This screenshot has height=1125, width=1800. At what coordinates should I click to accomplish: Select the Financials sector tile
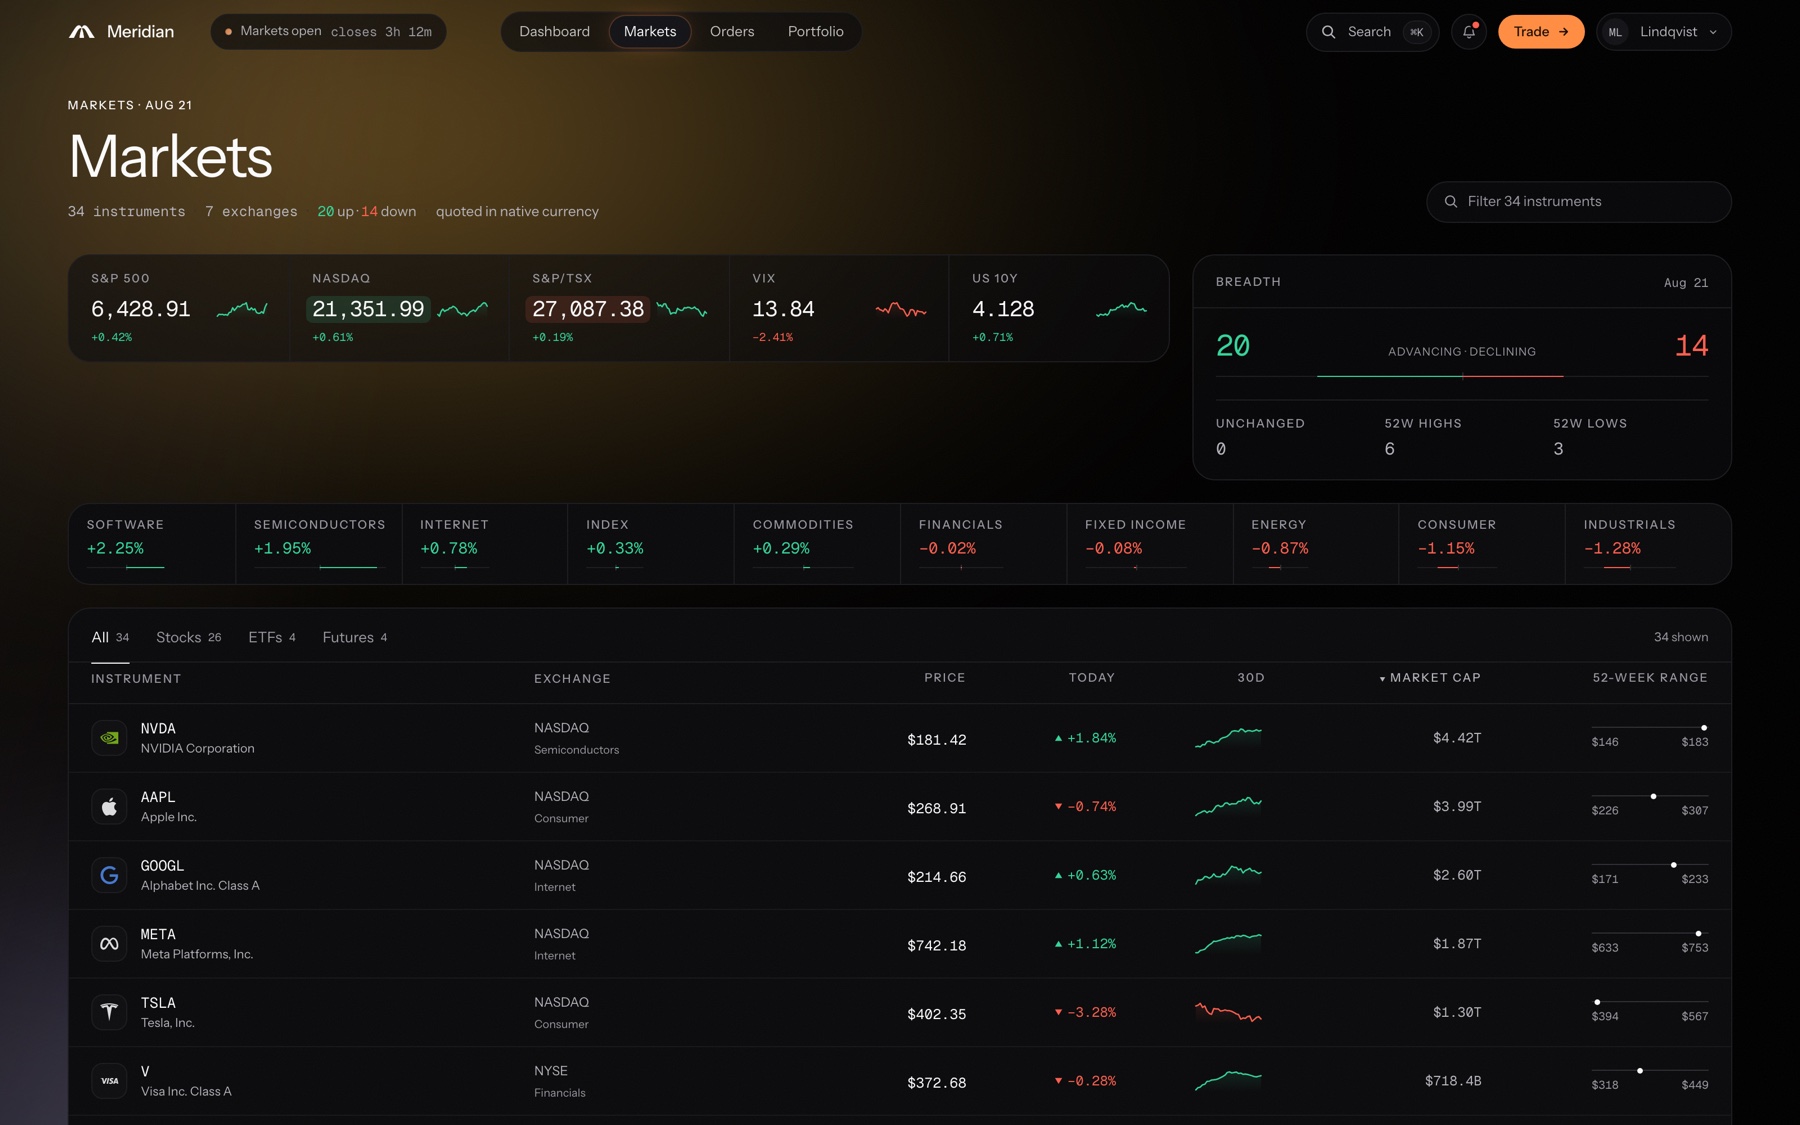pyautogui.click(x=983, y=544)
